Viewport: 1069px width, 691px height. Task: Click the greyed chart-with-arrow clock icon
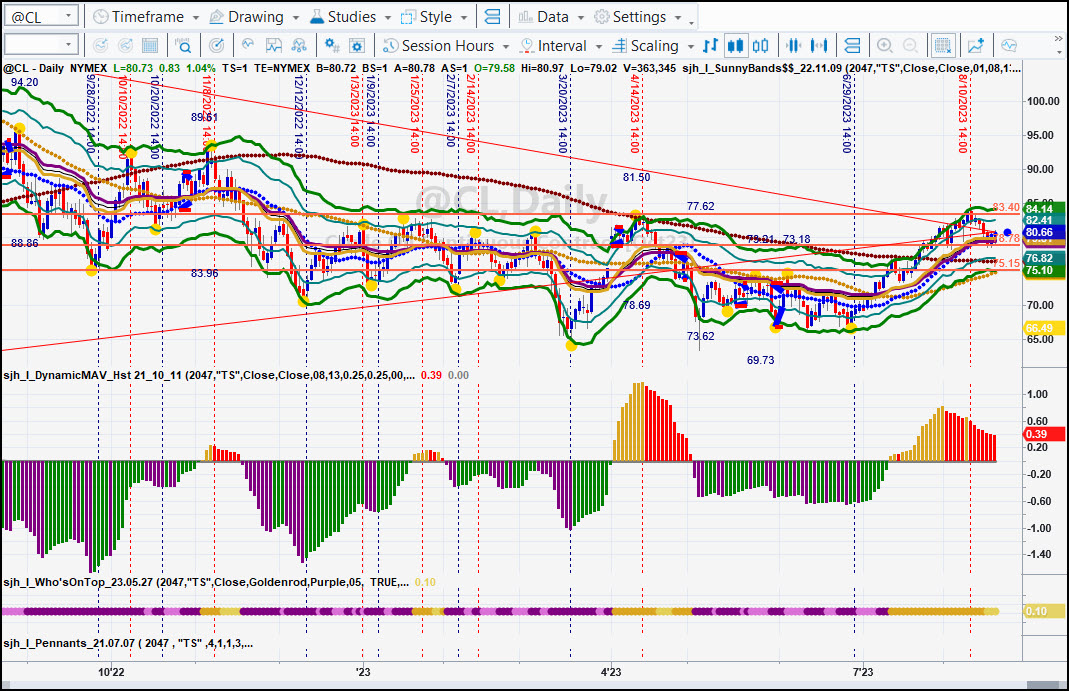(x=125, y=46)
